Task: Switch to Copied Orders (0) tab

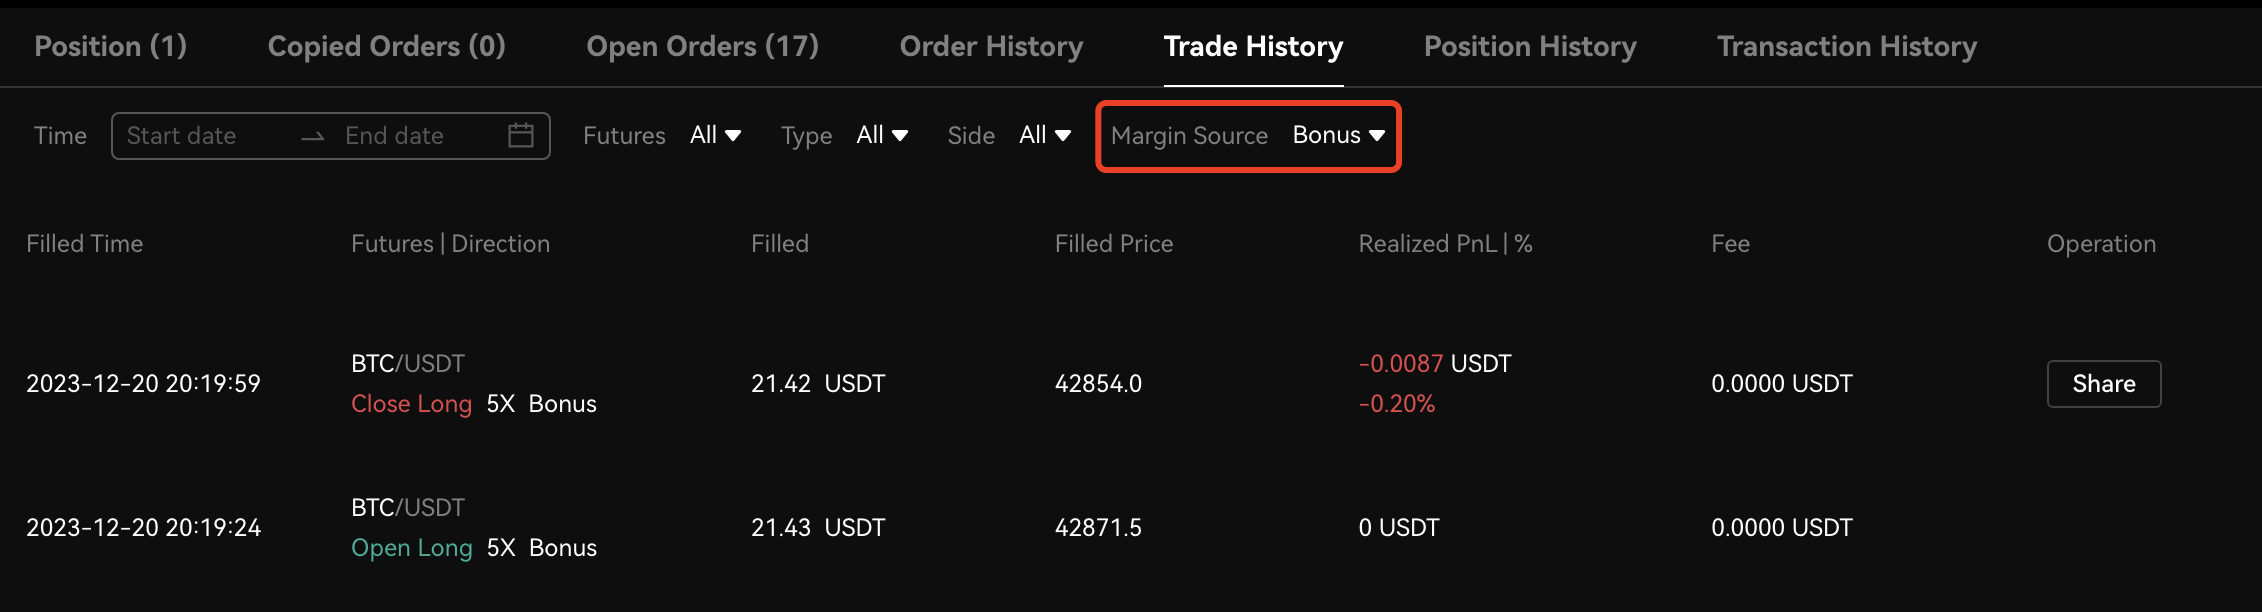Action: click(x=386, y=46)
